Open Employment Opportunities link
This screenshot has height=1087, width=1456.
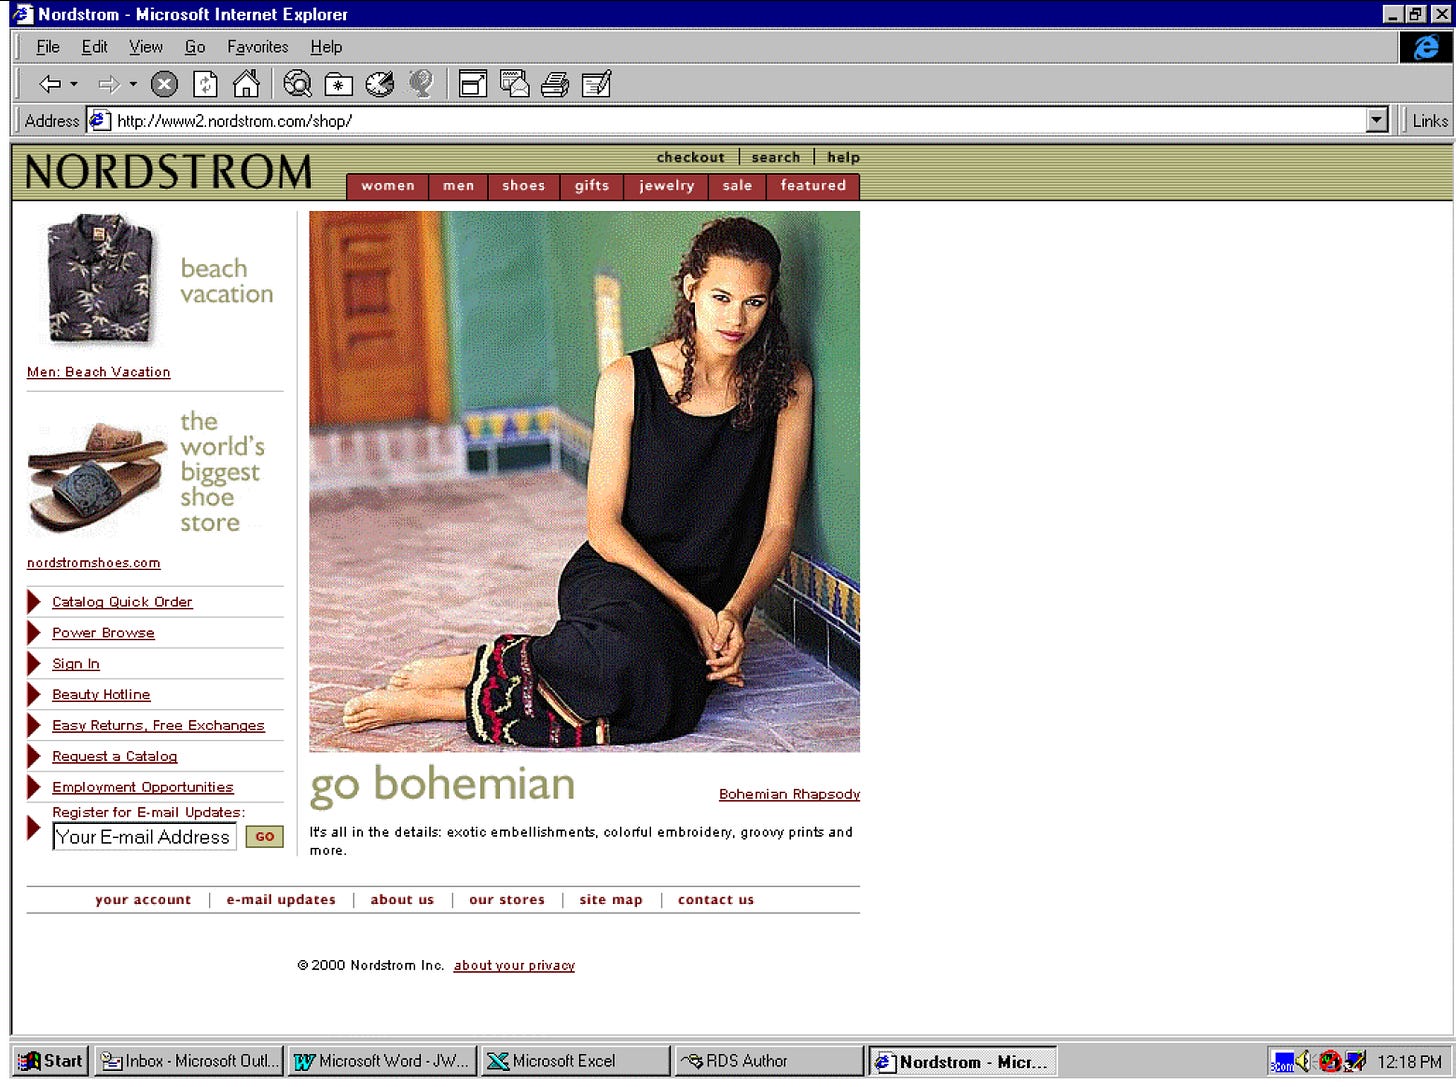(x=142, y=788)
